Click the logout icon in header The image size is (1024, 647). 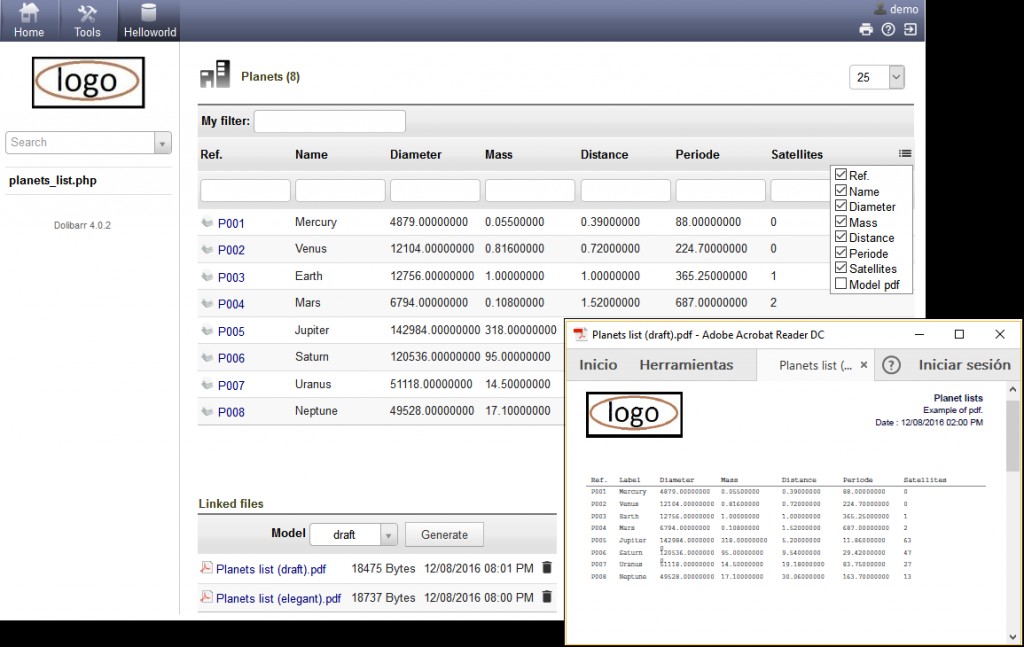[x=910, y=30]
